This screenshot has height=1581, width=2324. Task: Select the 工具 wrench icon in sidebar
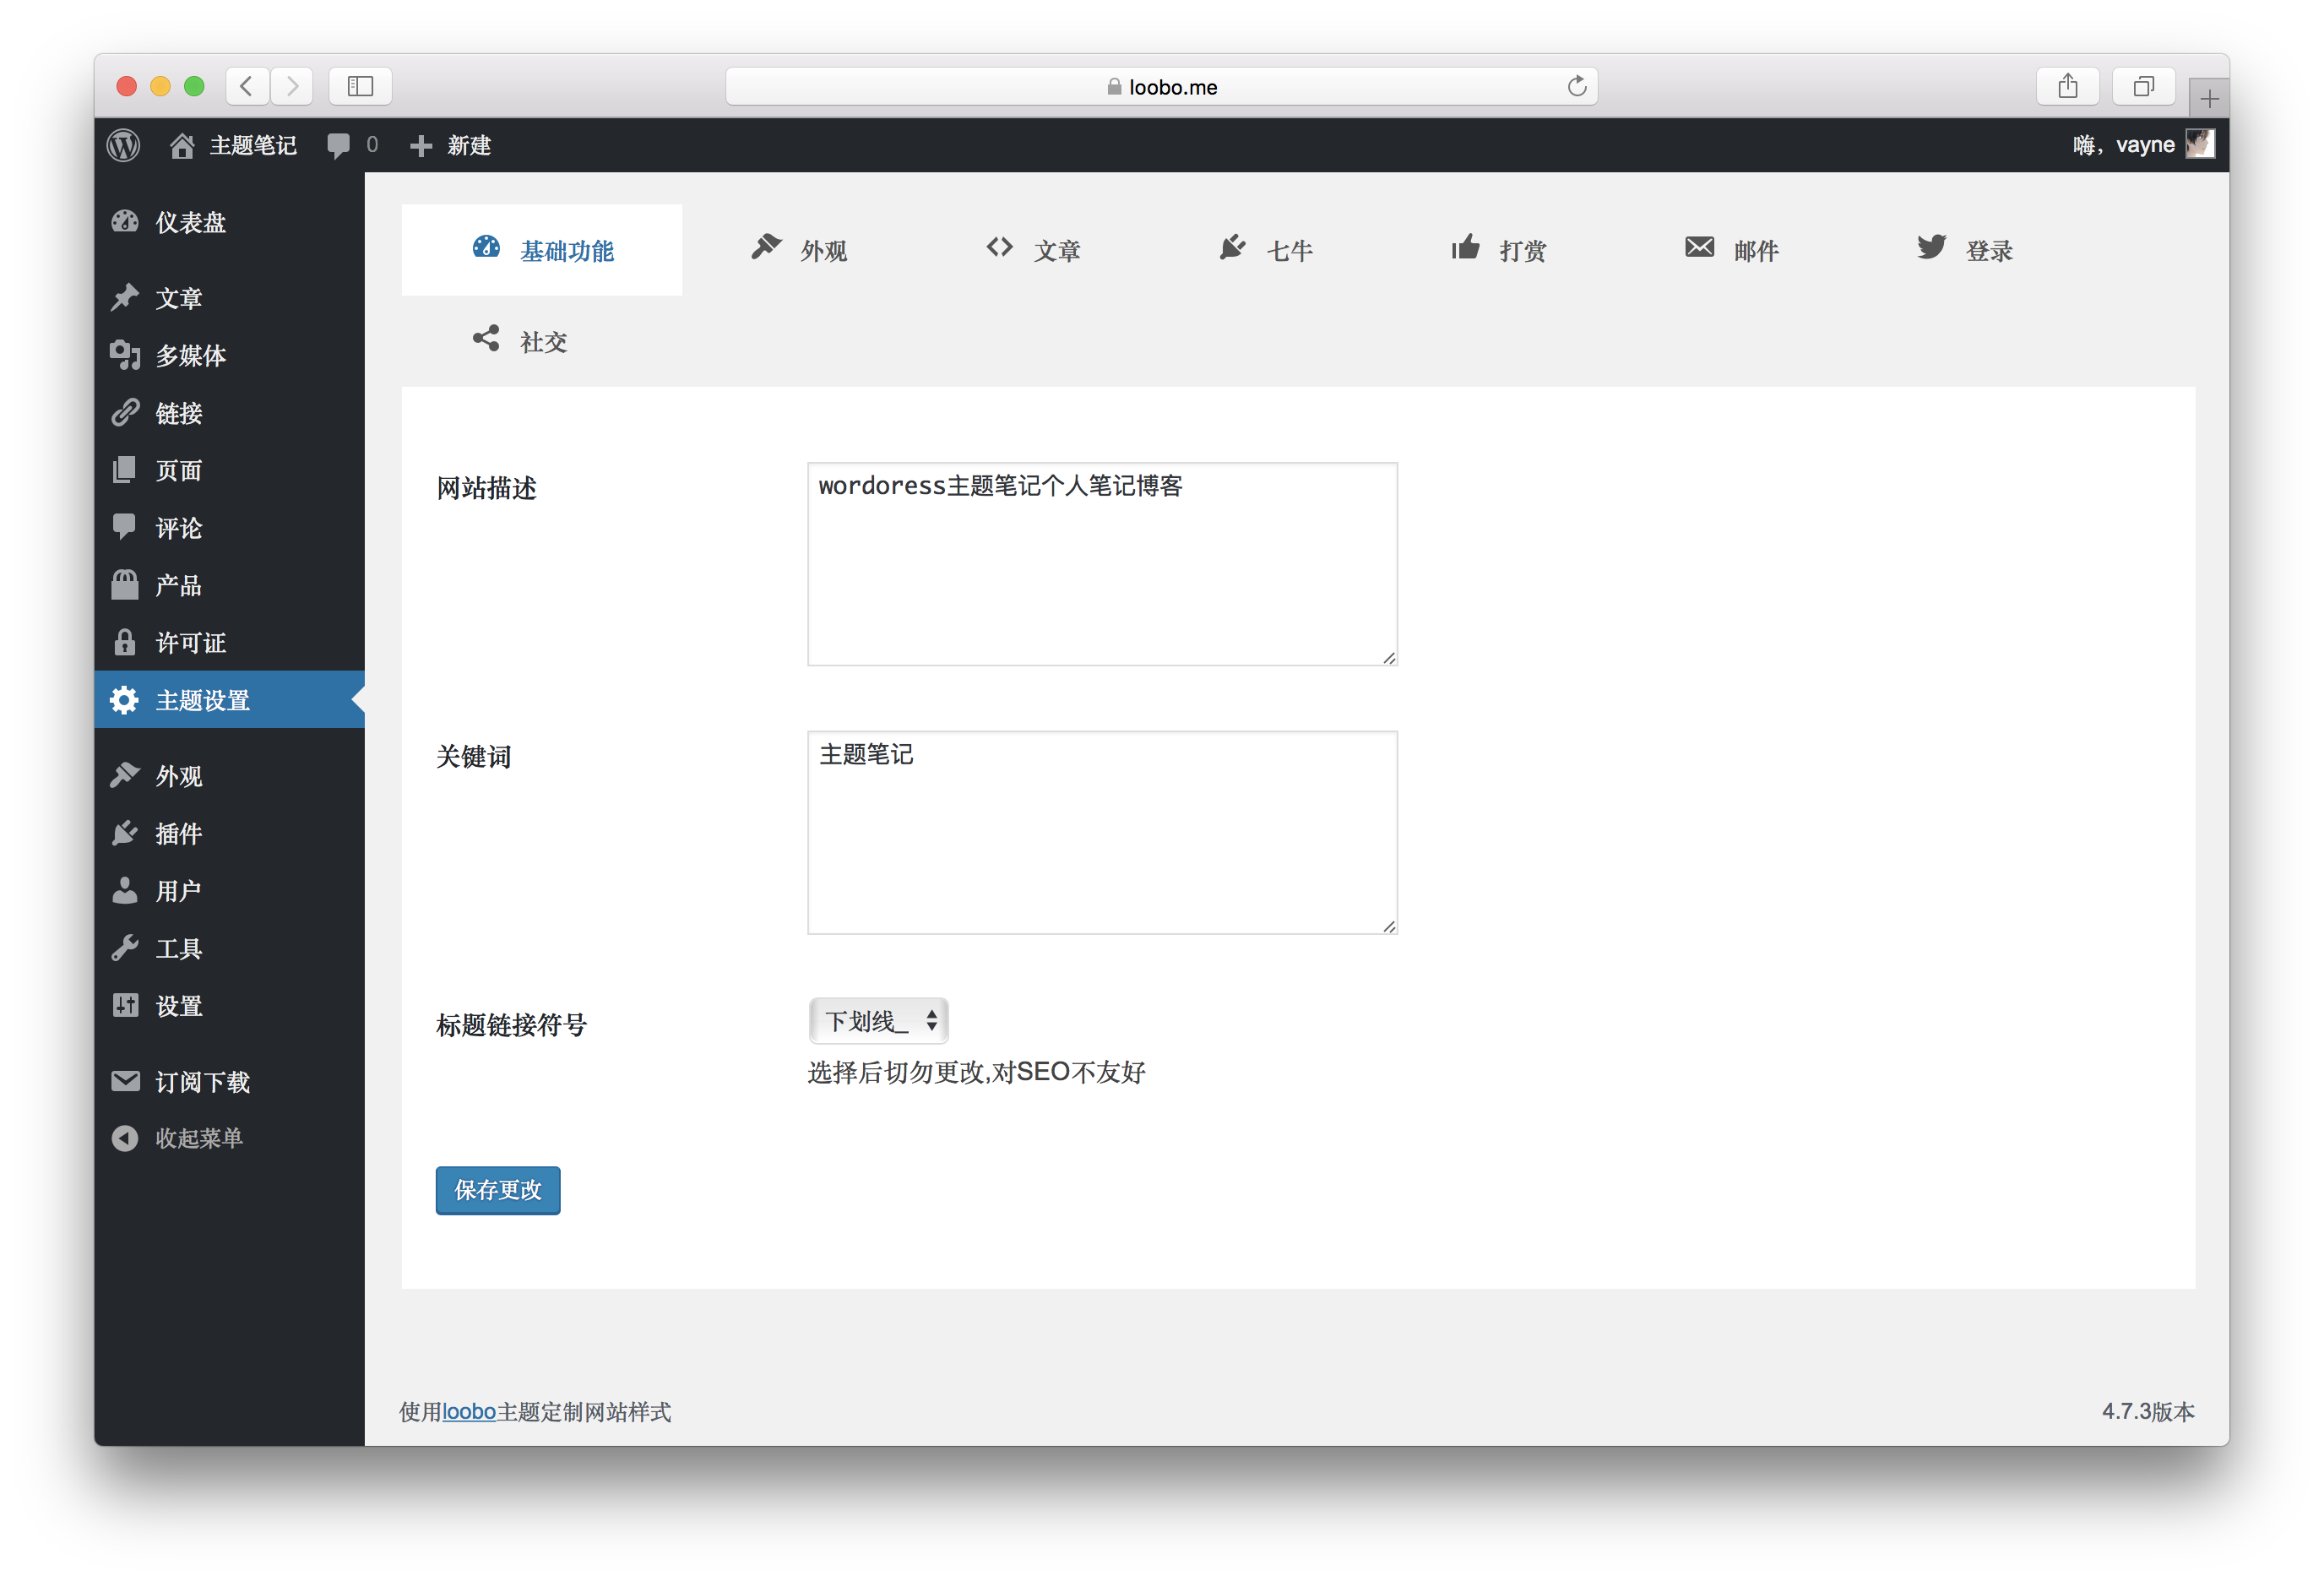click(x=125, y=947)
